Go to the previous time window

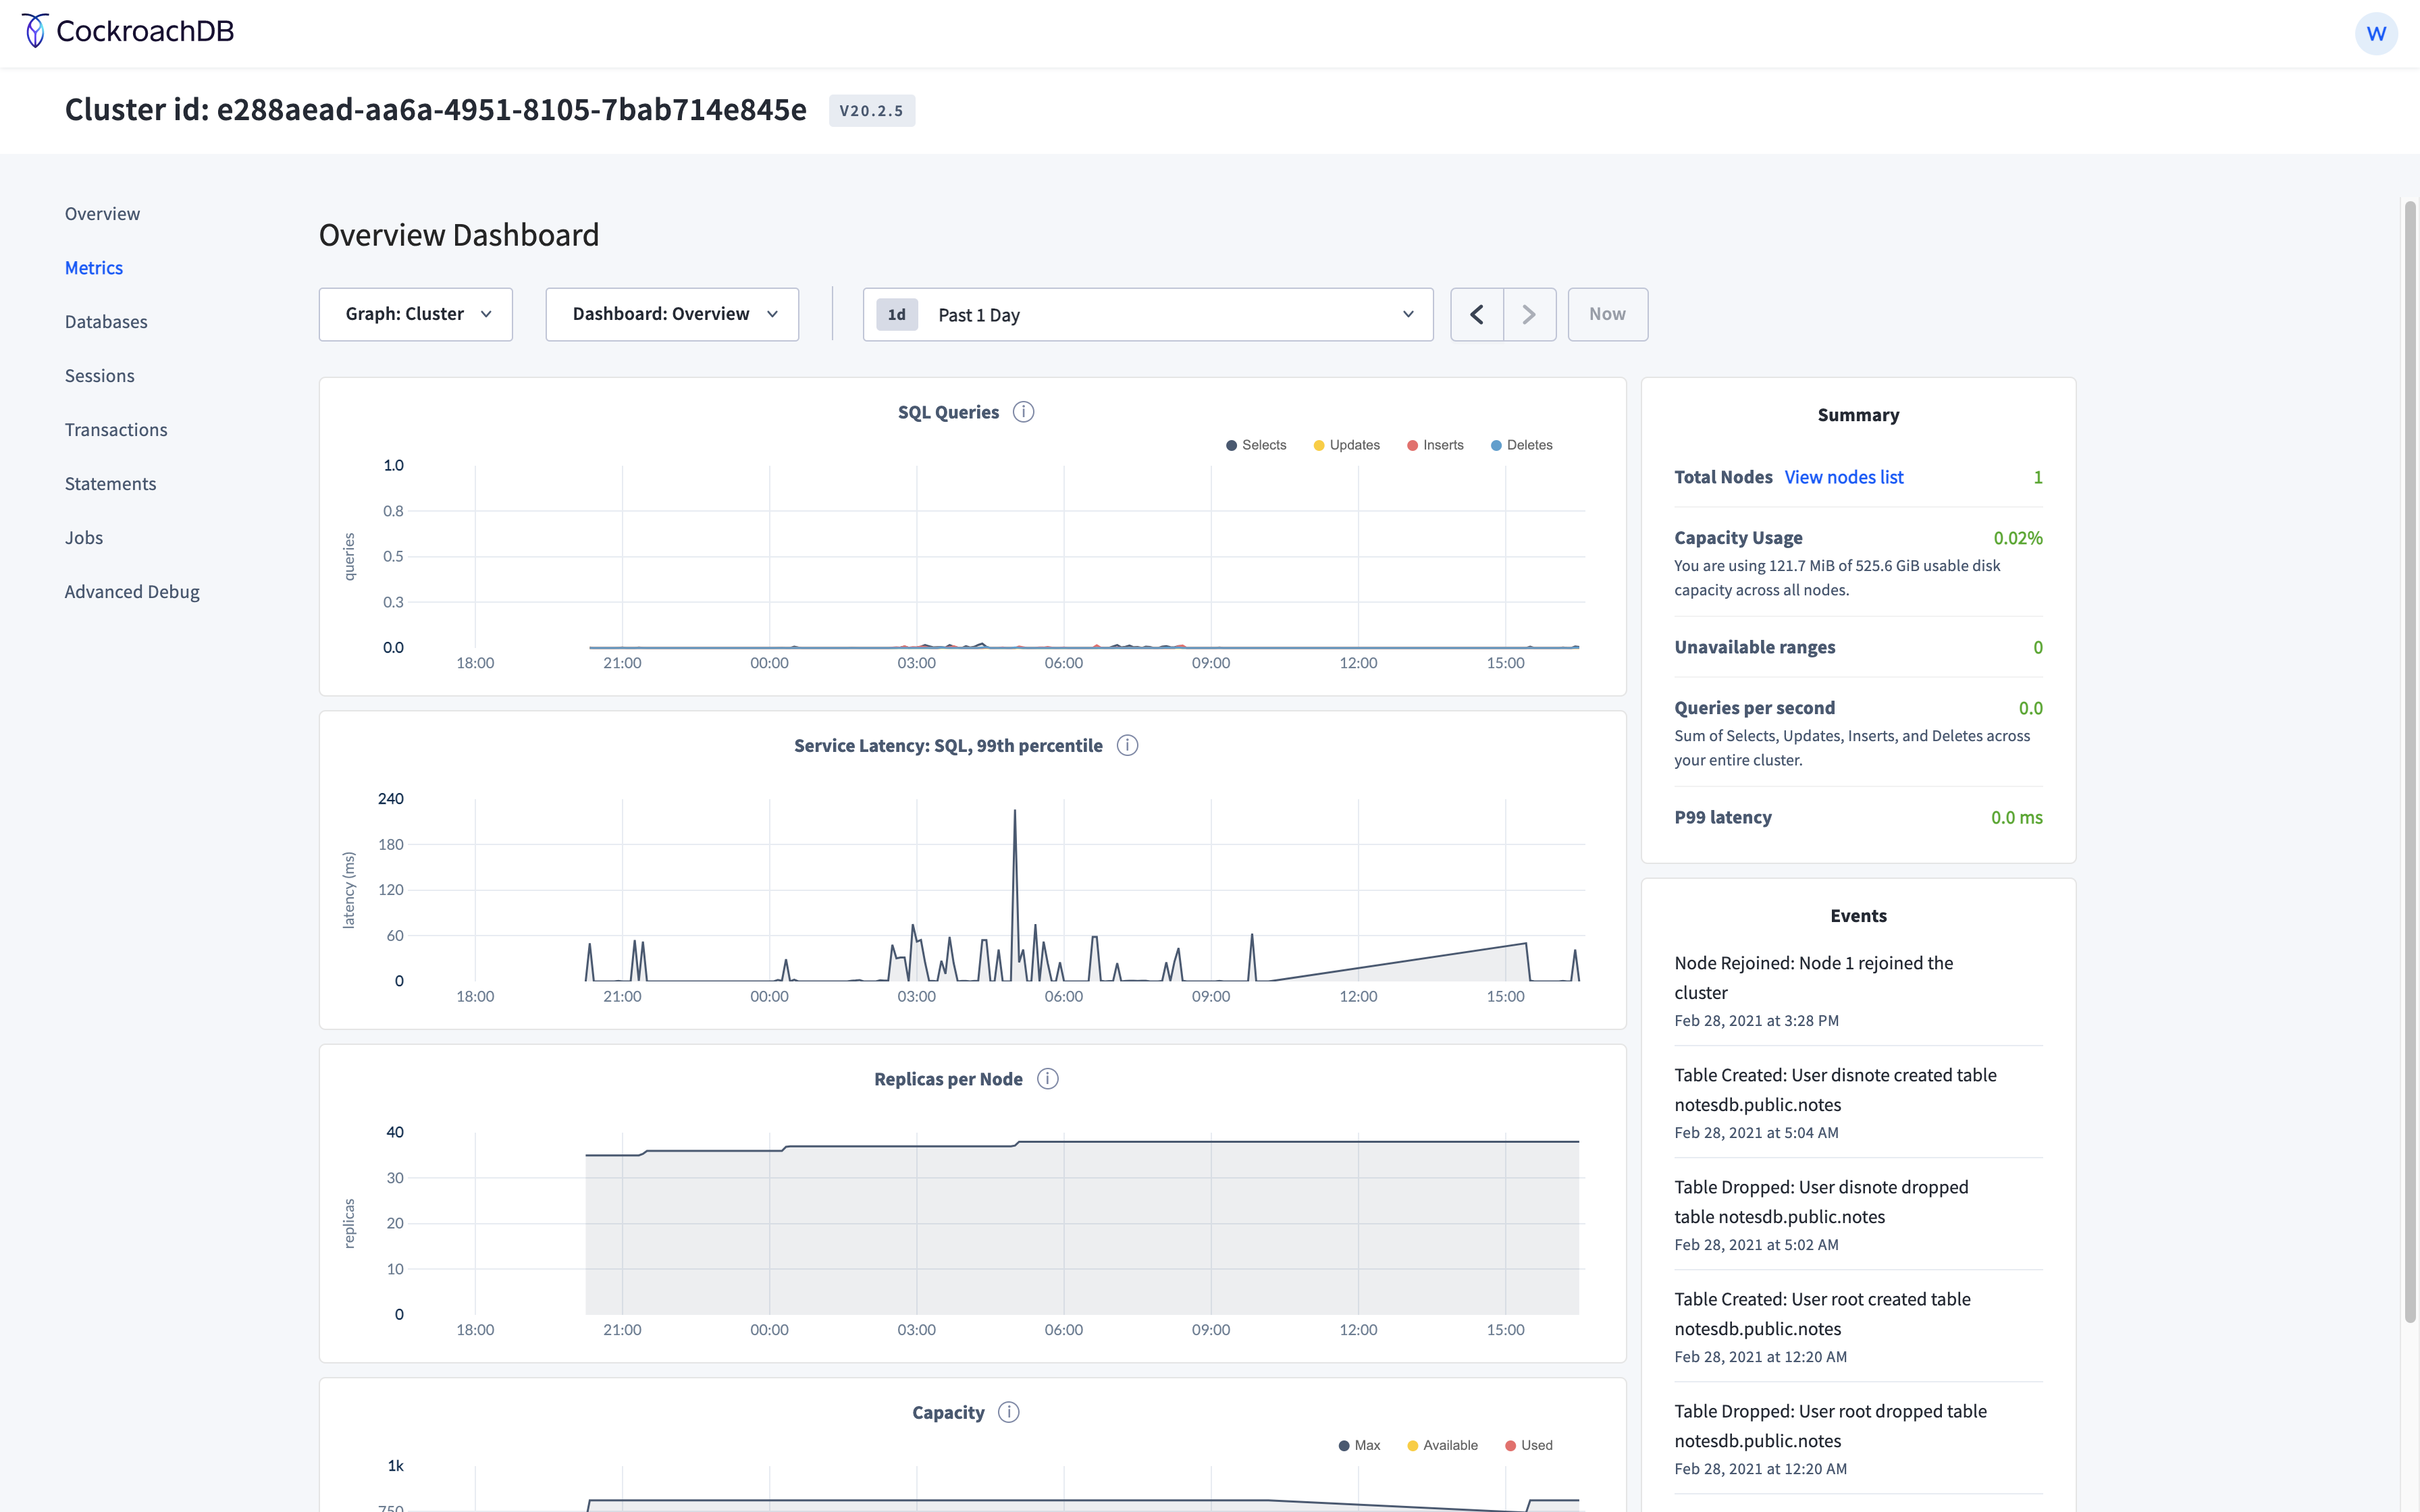point(1476,315)
